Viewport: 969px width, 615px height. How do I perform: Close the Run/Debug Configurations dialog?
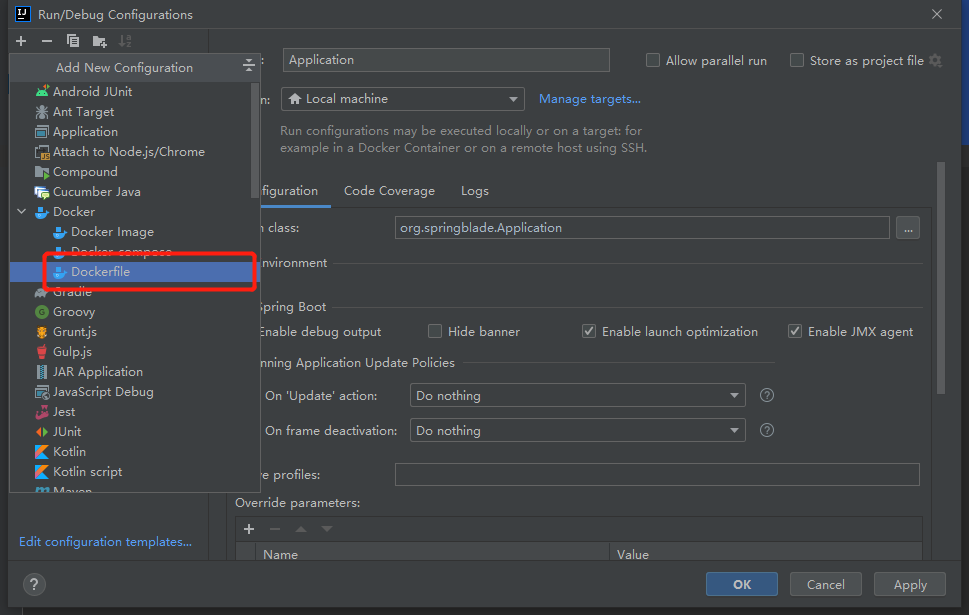[x=937, y=14]
